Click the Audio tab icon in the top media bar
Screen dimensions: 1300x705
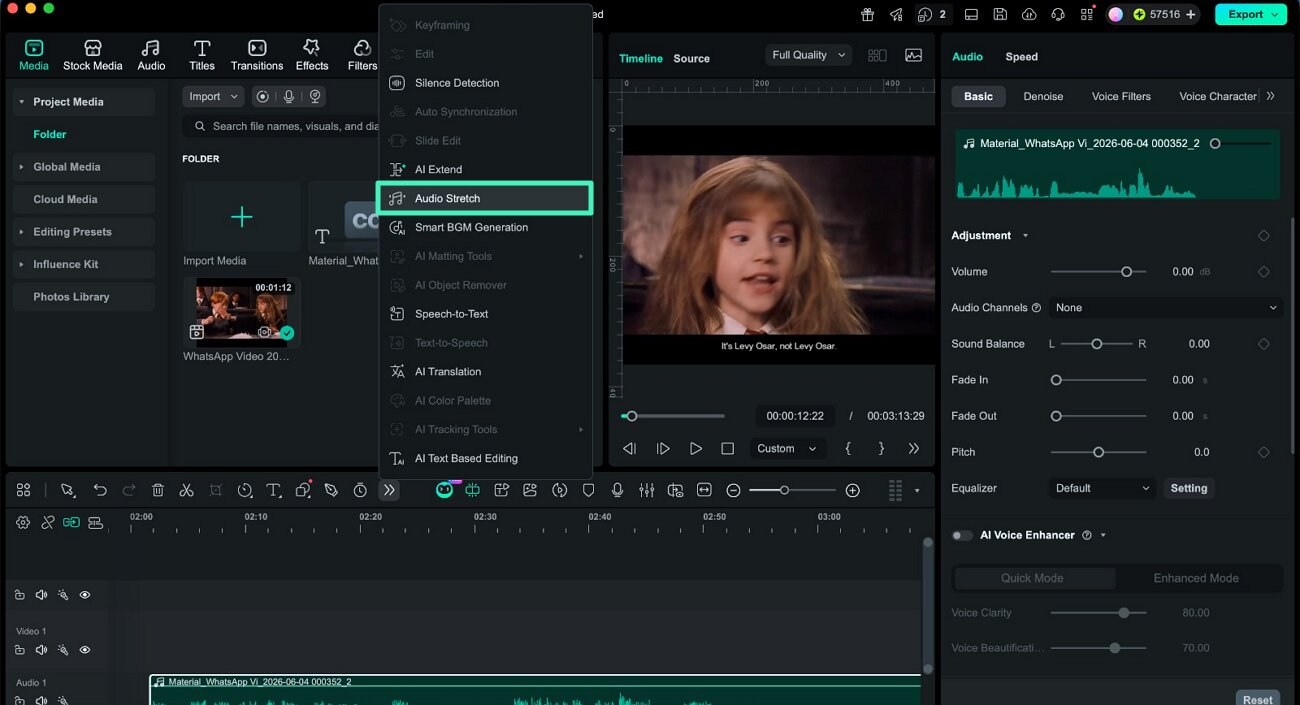151,55
